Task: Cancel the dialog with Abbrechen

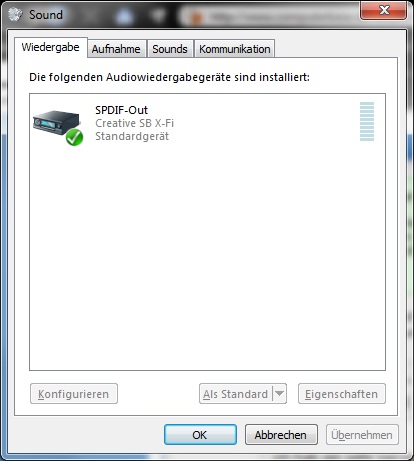Action: 281,434
